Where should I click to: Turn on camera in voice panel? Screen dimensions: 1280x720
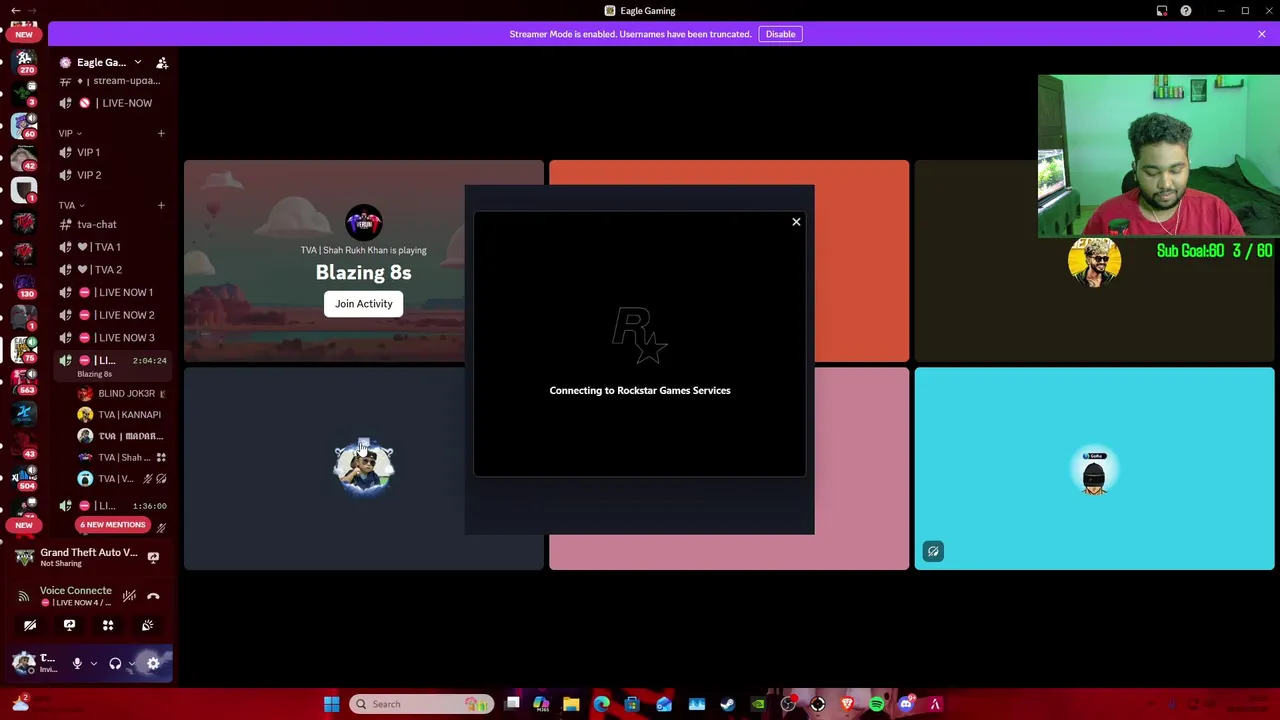[x=30, y=625]
